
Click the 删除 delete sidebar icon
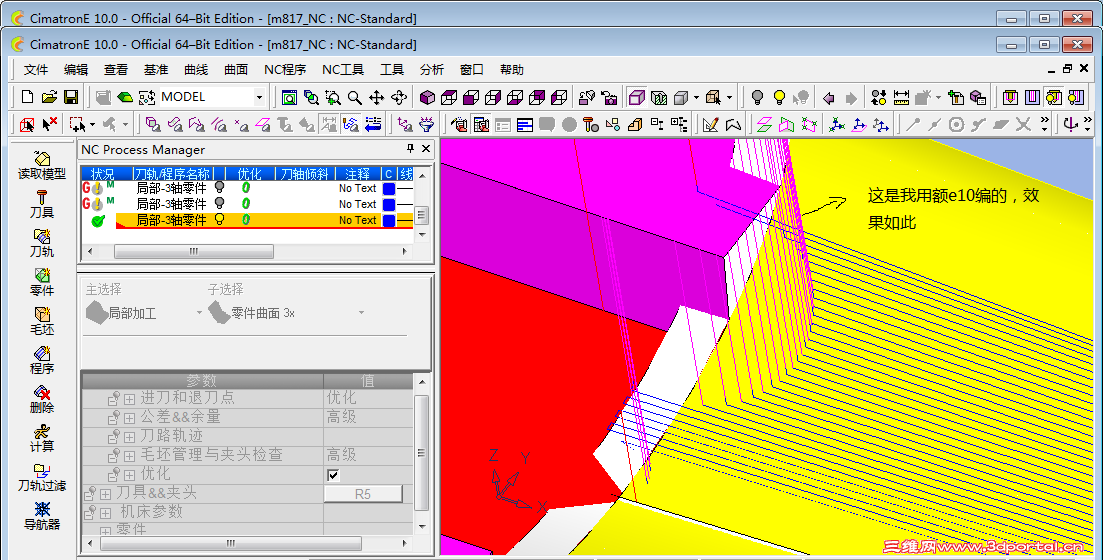click(x=42, y=400)
